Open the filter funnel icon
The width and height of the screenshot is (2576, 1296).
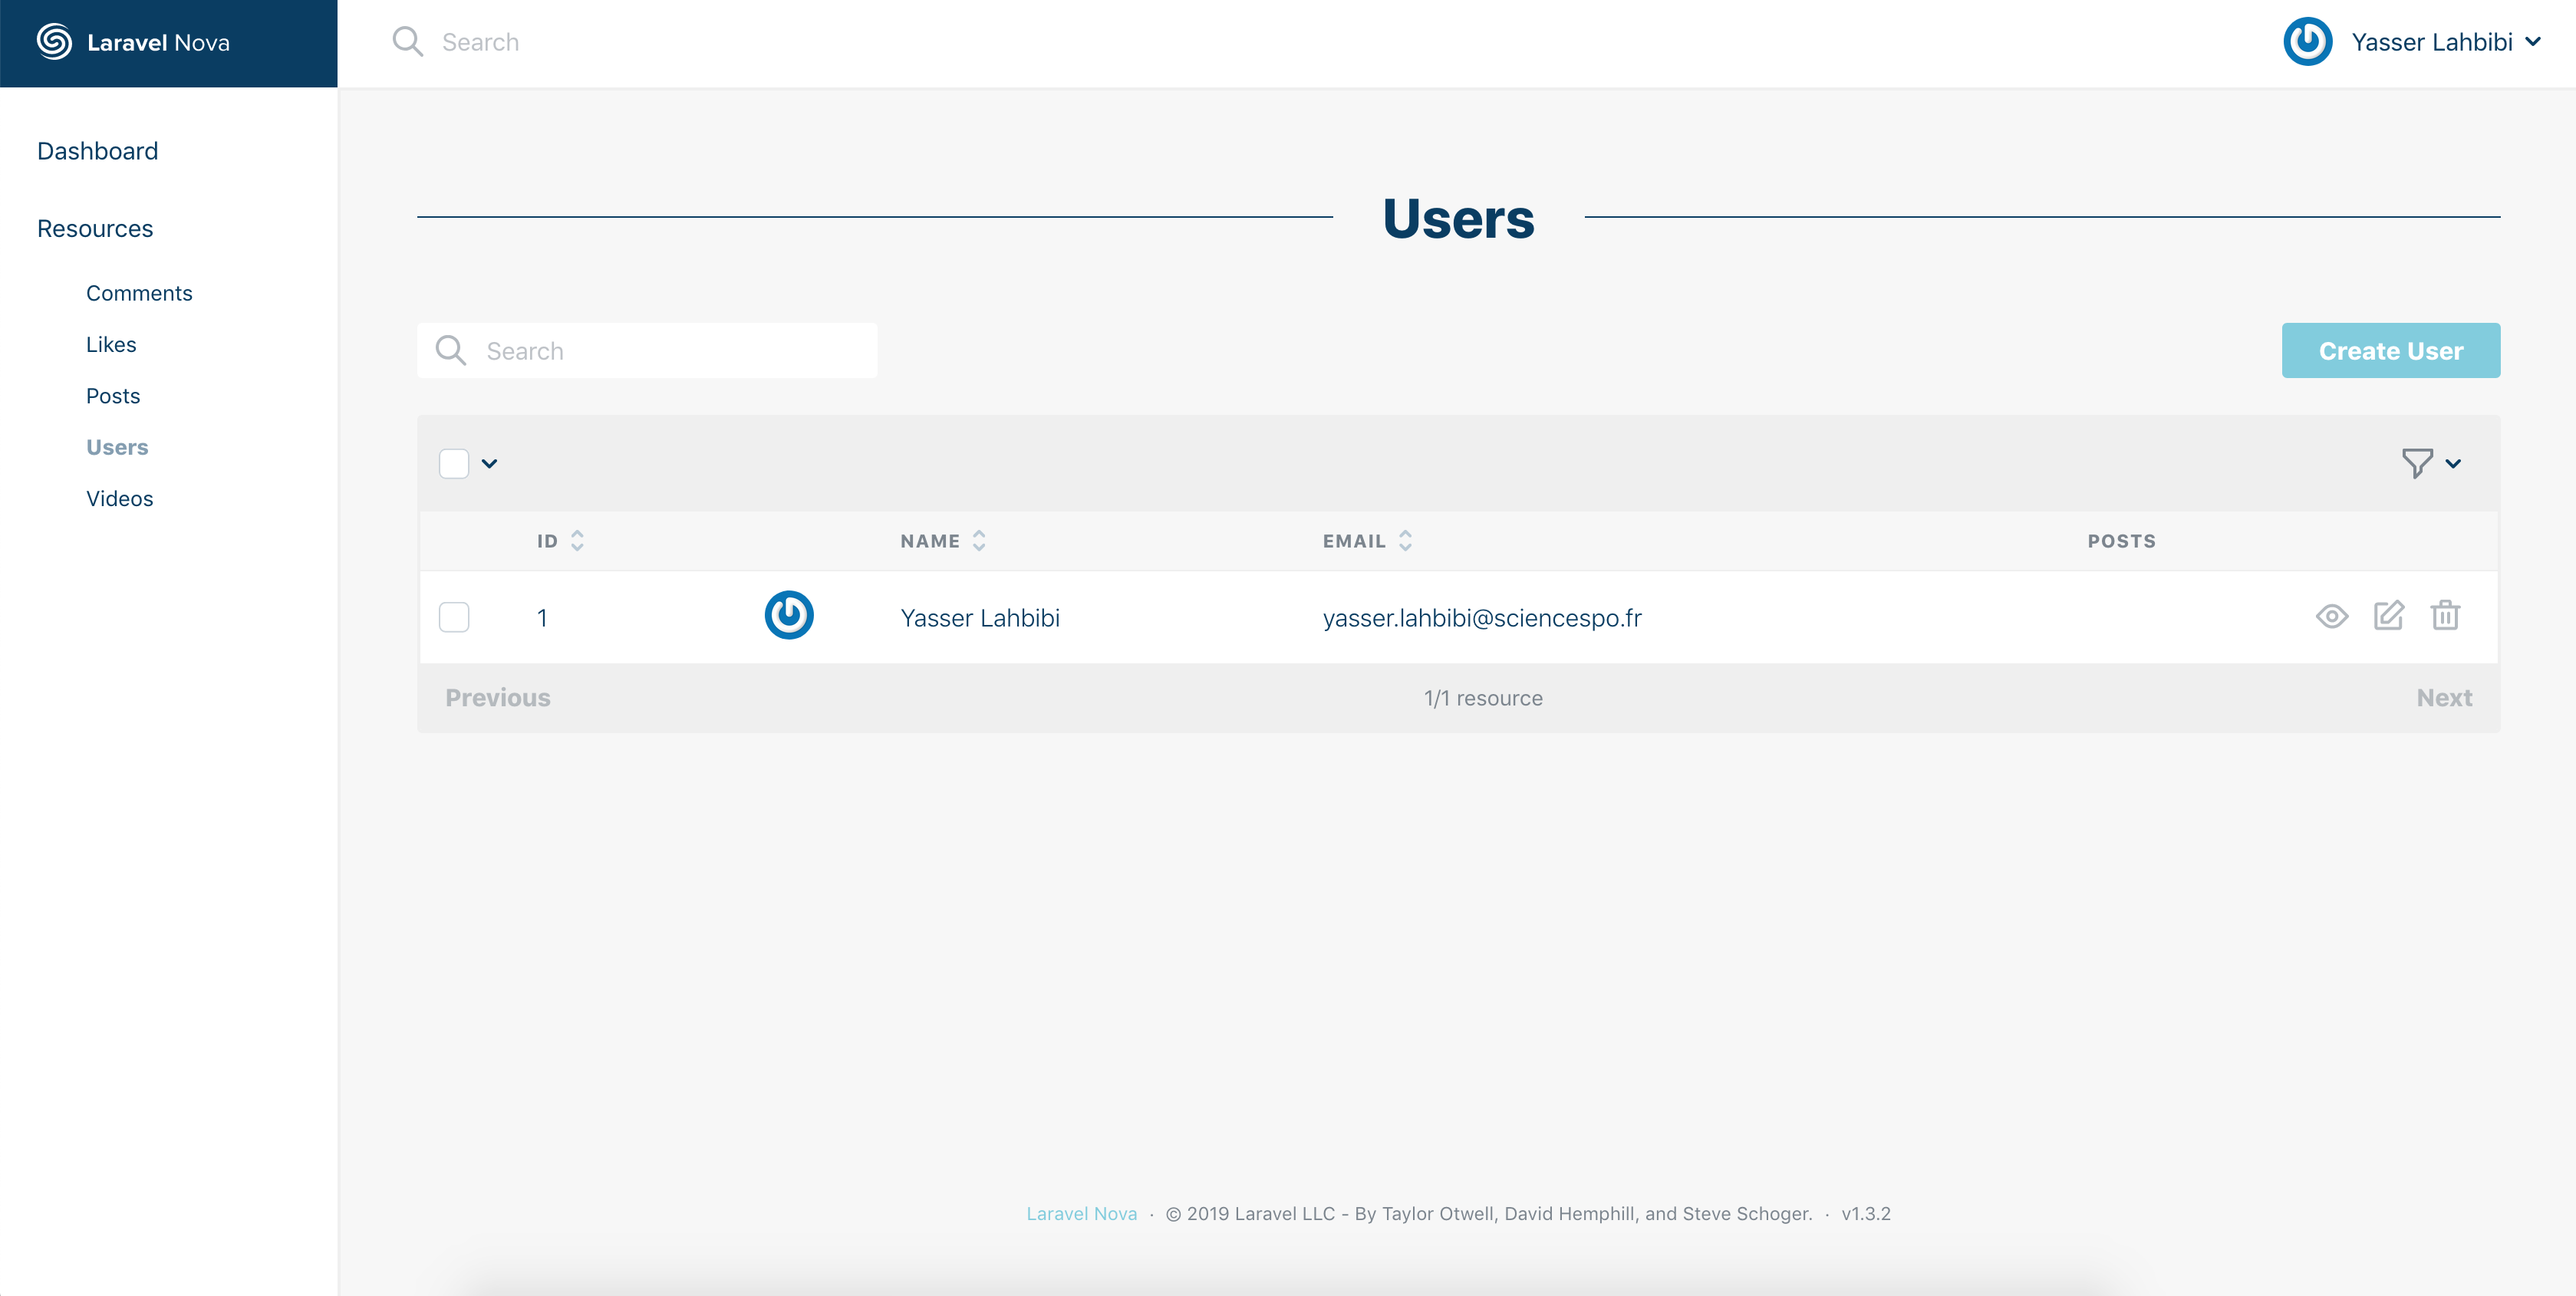pyautogui.click(x=2417, y=463)
